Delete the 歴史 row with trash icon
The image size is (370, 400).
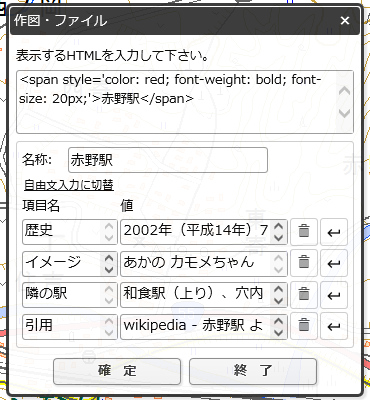(304, 231)
